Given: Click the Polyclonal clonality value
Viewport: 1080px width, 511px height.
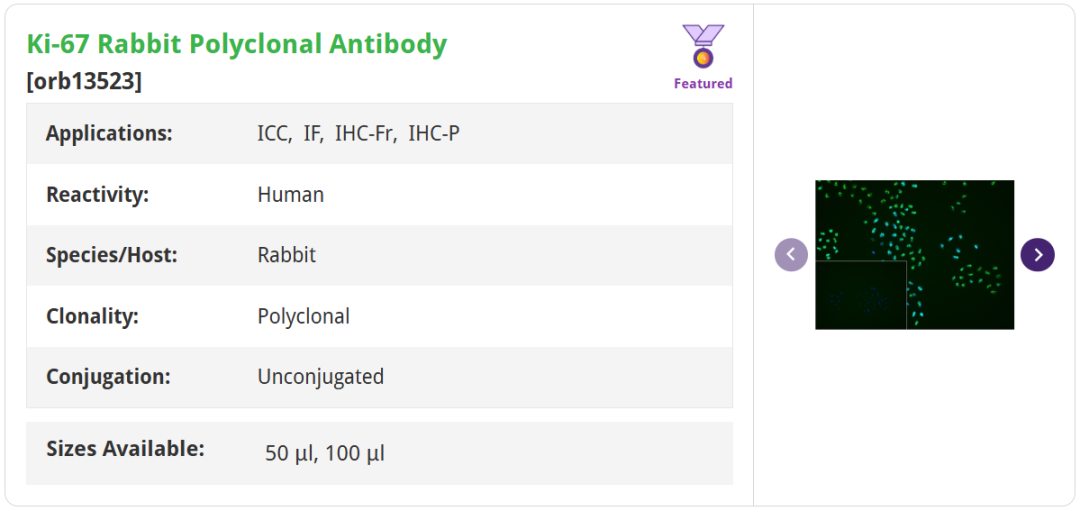Looking at the screenshot, I should [304, 316].
